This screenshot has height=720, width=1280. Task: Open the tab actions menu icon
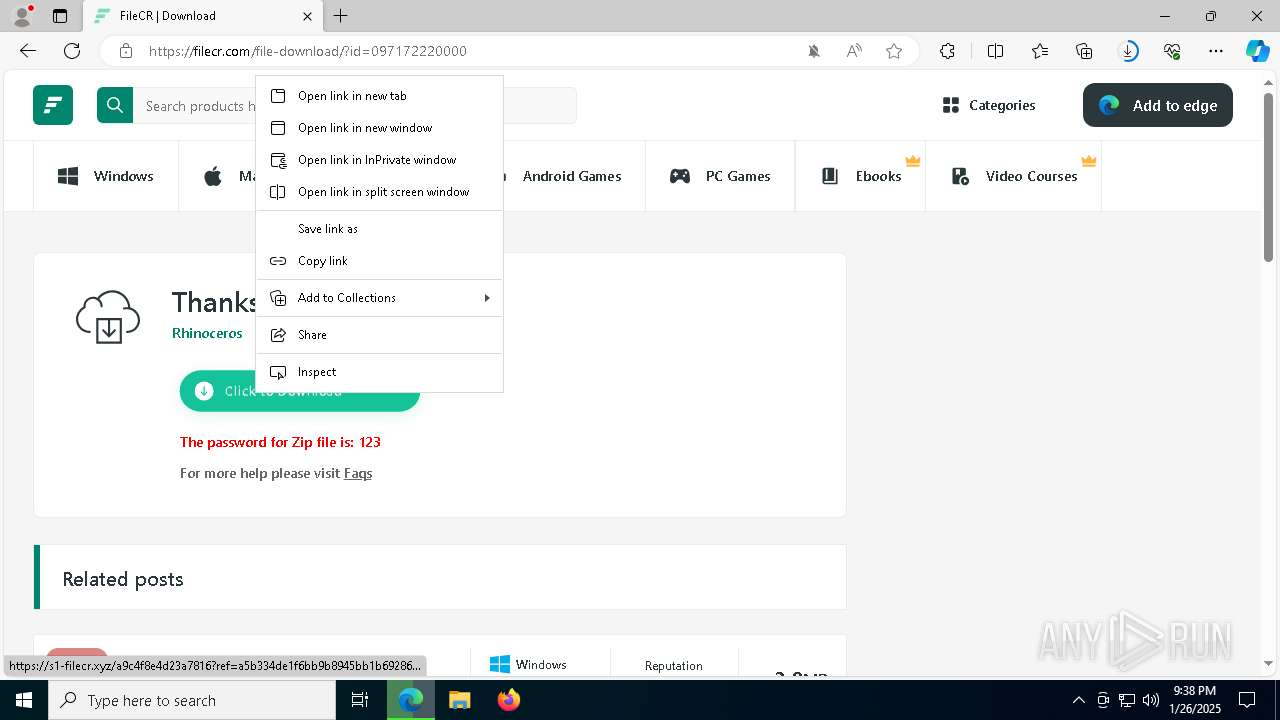point(60,16)
